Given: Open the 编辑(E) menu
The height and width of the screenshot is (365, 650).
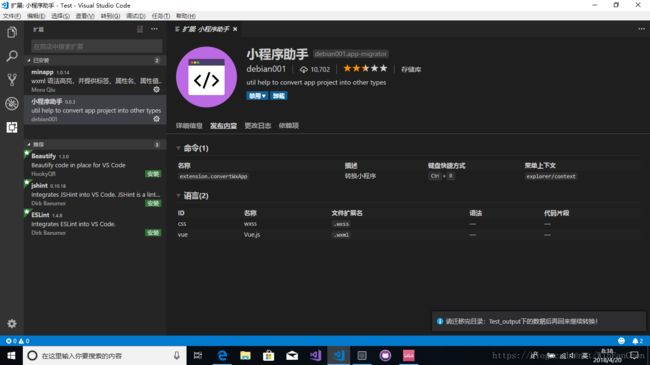Looking at the screenshot, I should click(x=36, y=16).
